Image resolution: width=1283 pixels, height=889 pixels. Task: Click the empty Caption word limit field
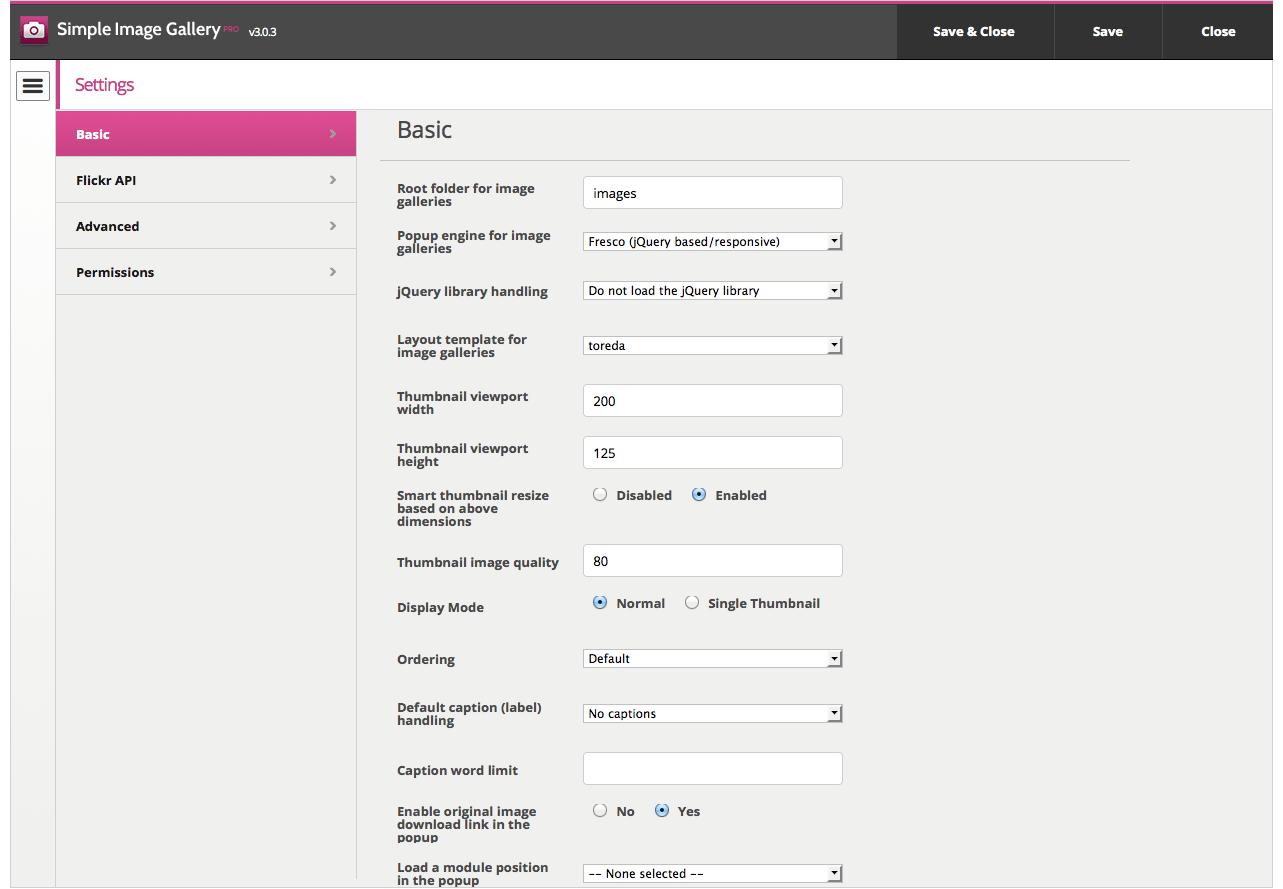[x=713, y=769]
